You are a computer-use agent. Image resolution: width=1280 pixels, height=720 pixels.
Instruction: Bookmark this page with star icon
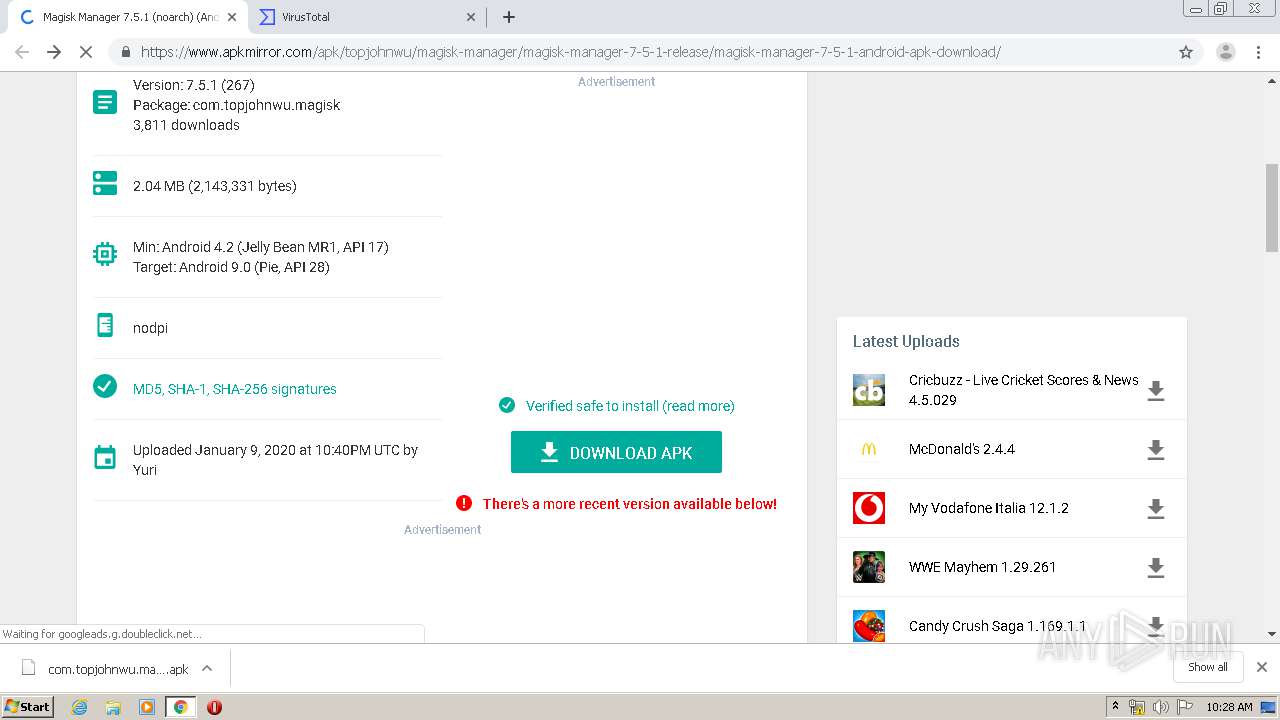[1186, 52]
